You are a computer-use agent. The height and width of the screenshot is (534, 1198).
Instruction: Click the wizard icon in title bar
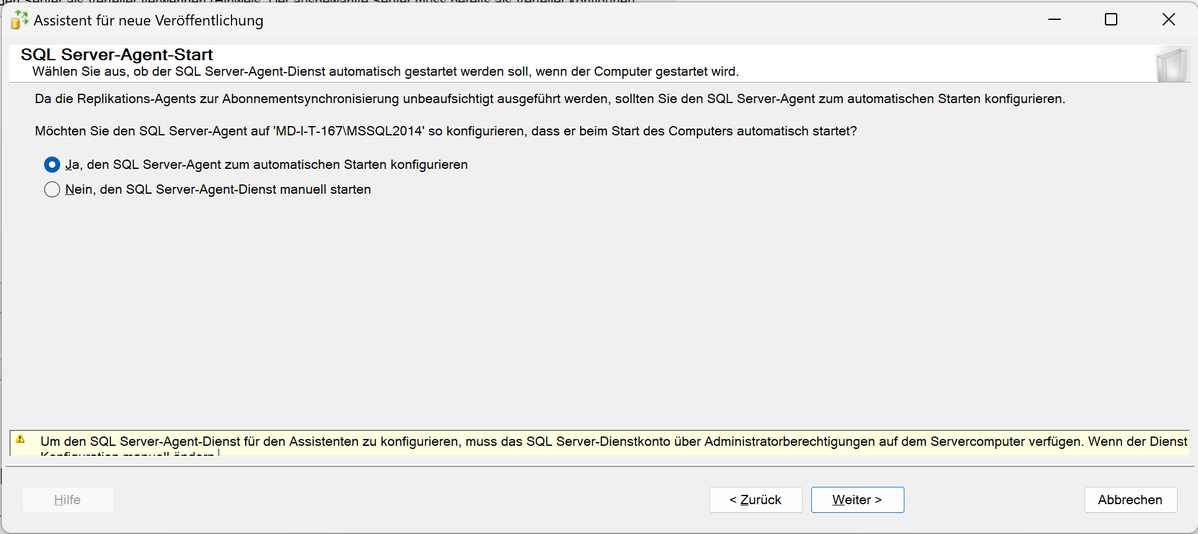tap(19, 21)
